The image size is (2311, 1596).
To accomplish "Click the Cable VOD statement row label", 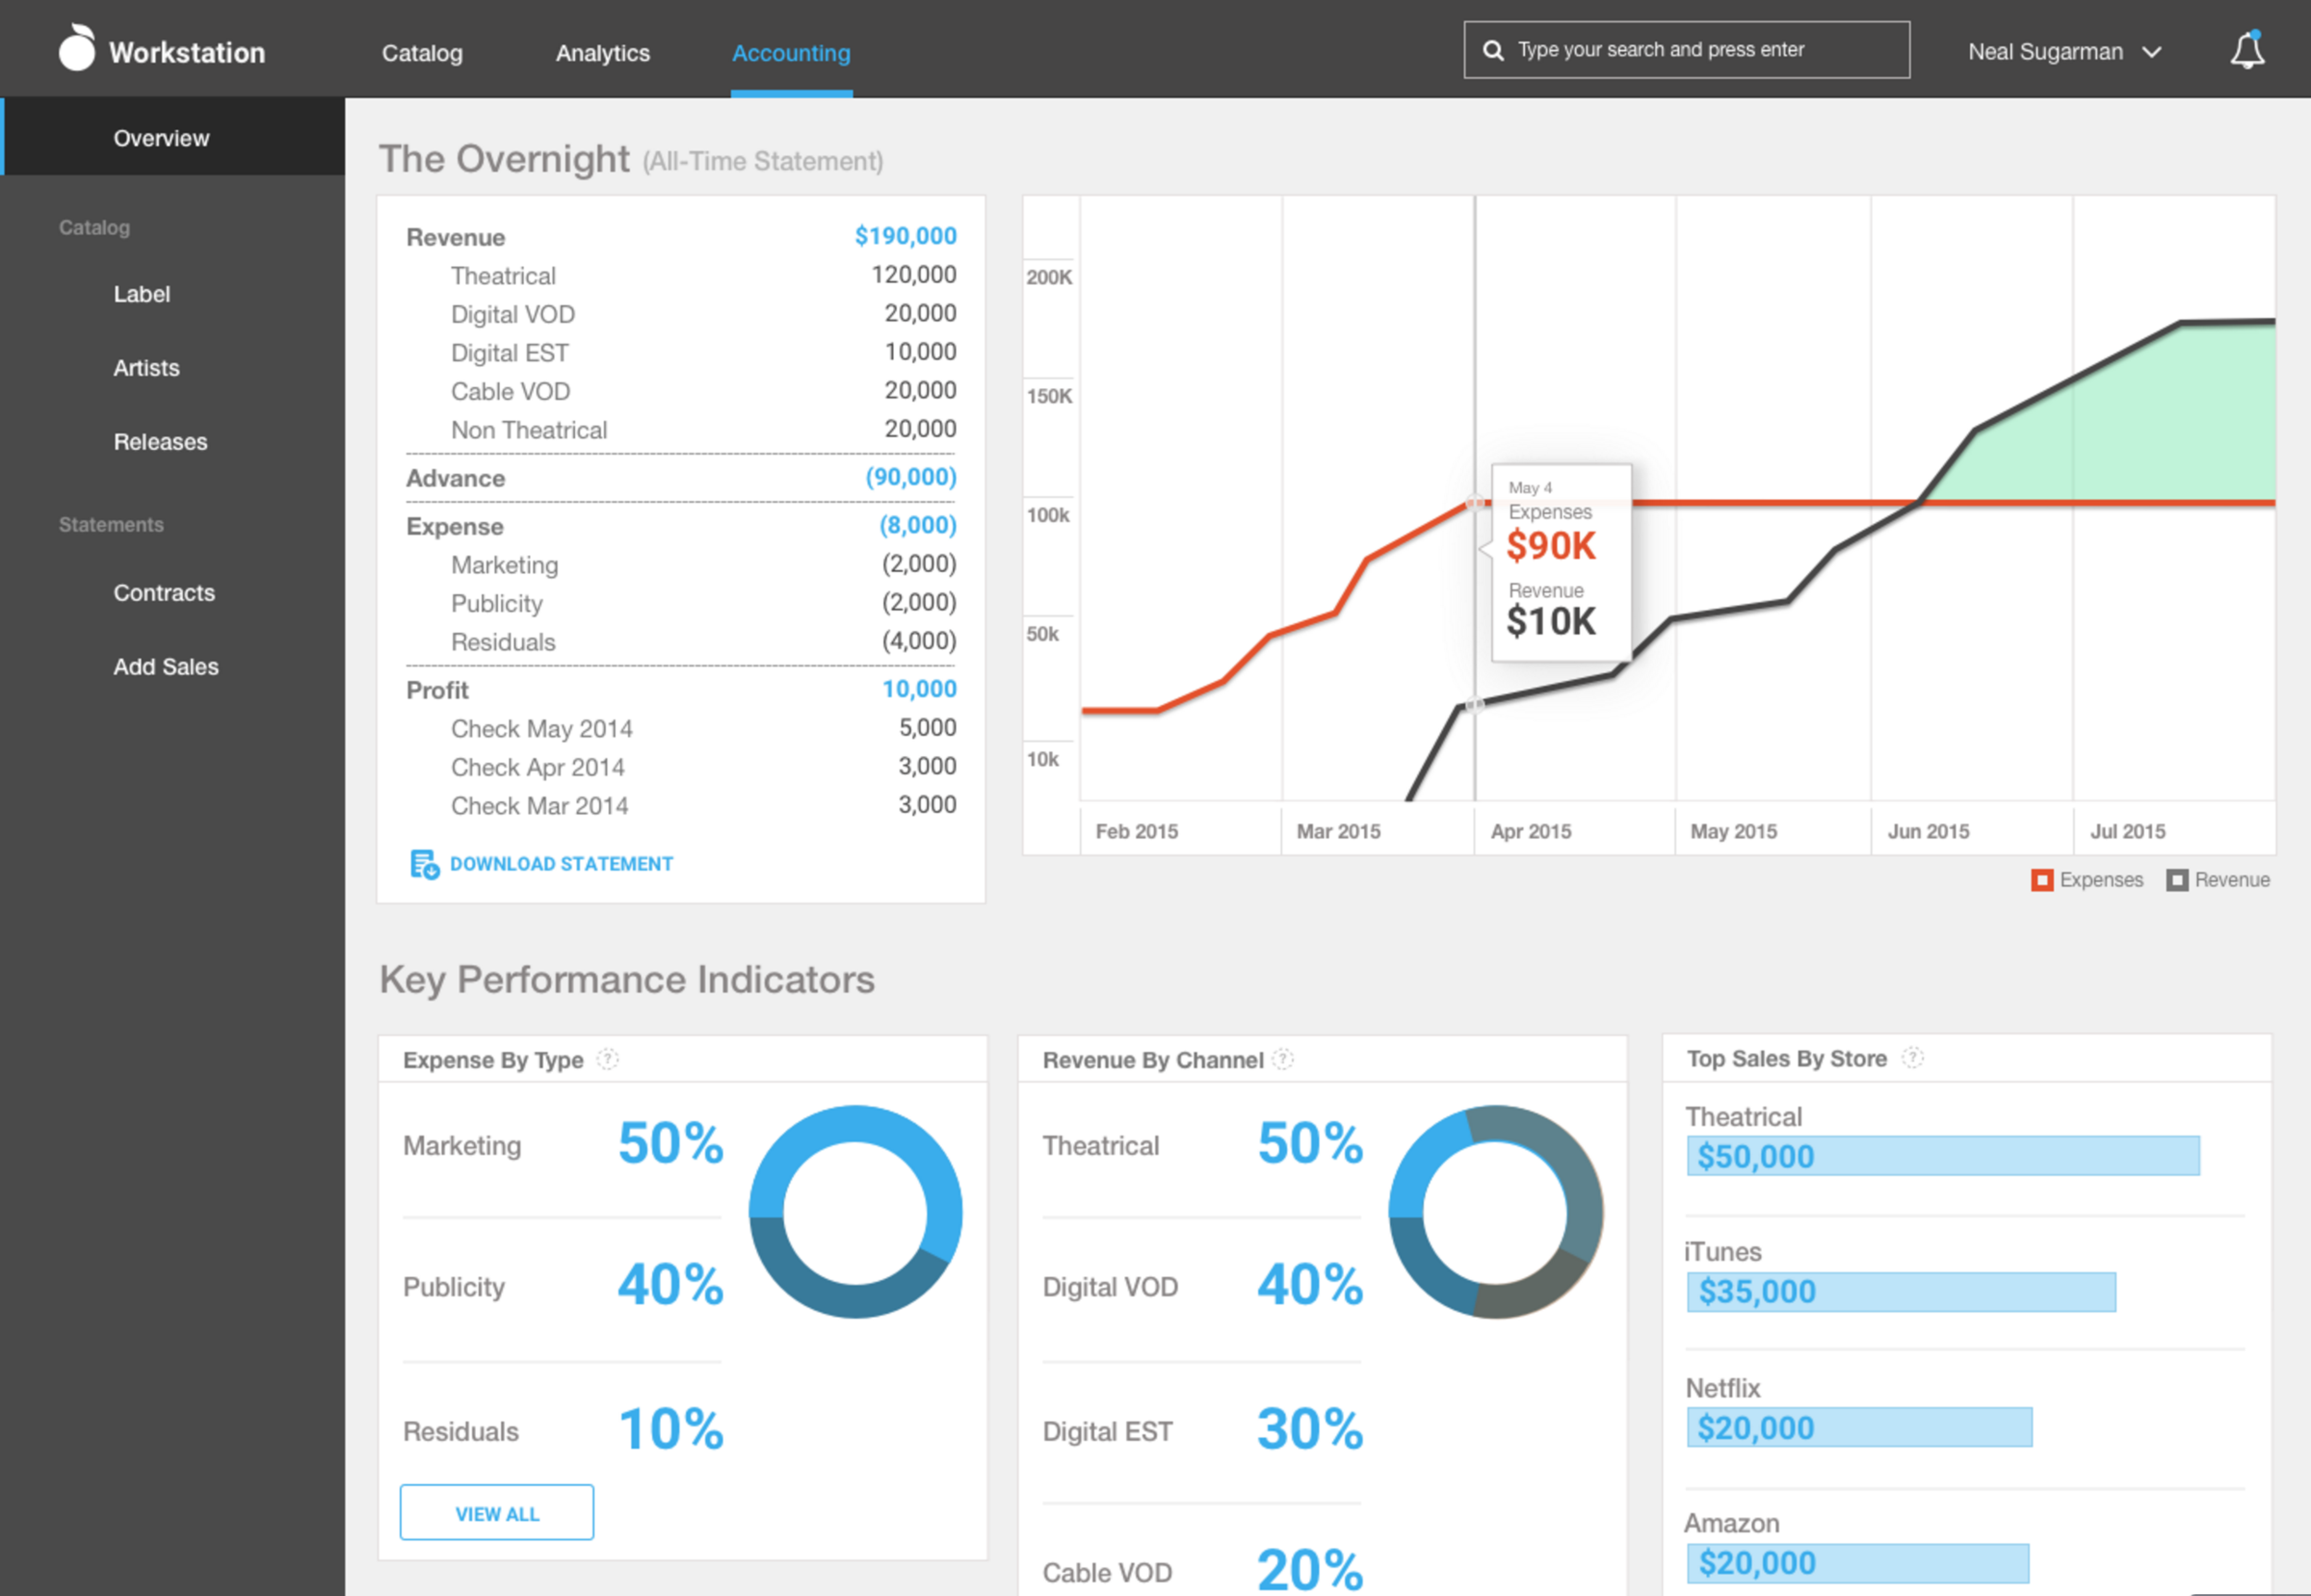I will (510, 392).
